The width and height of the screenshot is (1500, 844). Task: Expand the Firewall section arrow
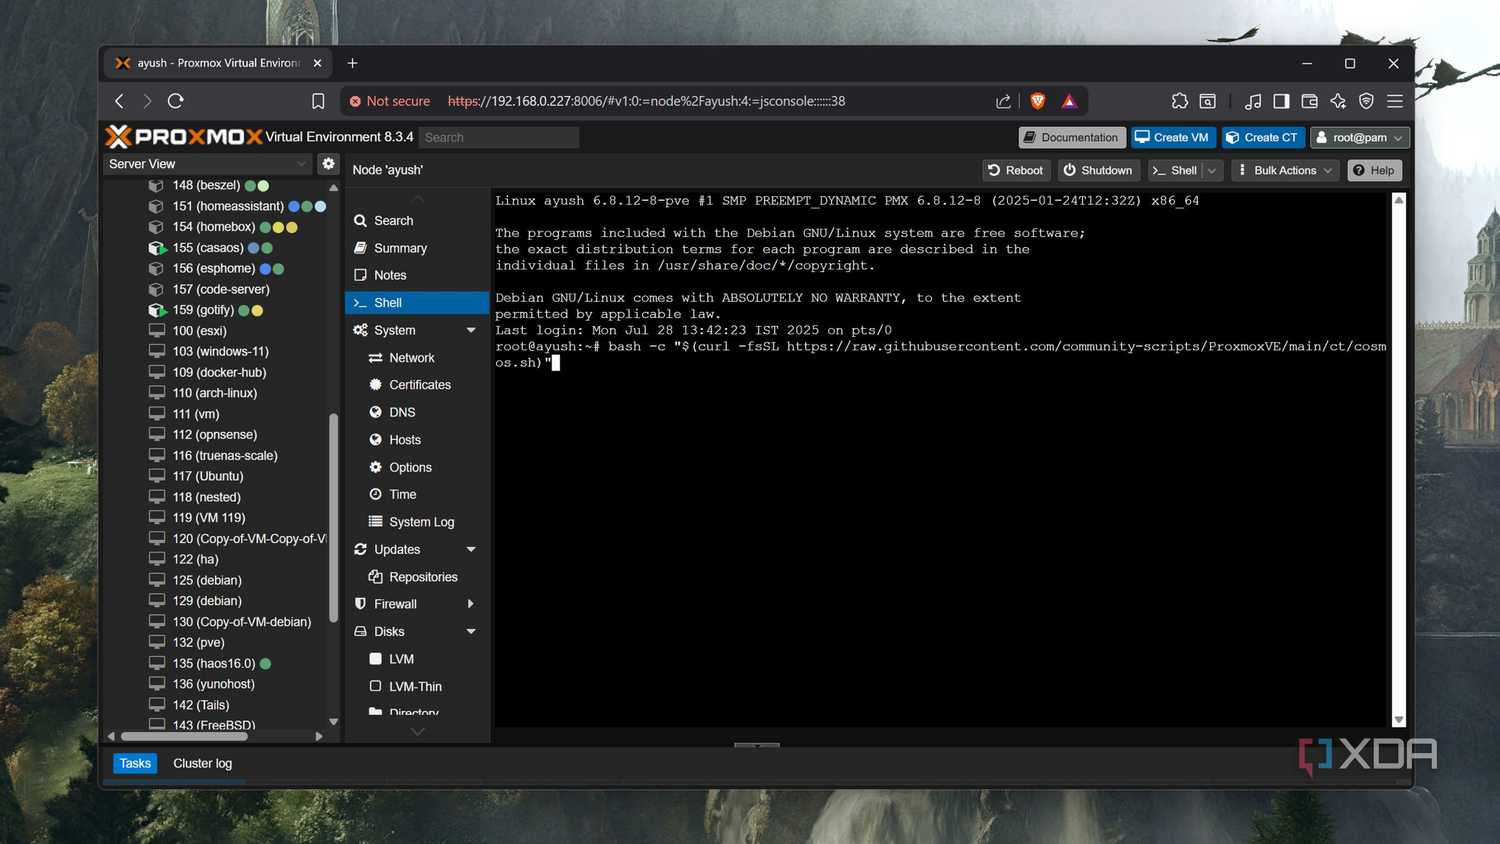(471, 604)
